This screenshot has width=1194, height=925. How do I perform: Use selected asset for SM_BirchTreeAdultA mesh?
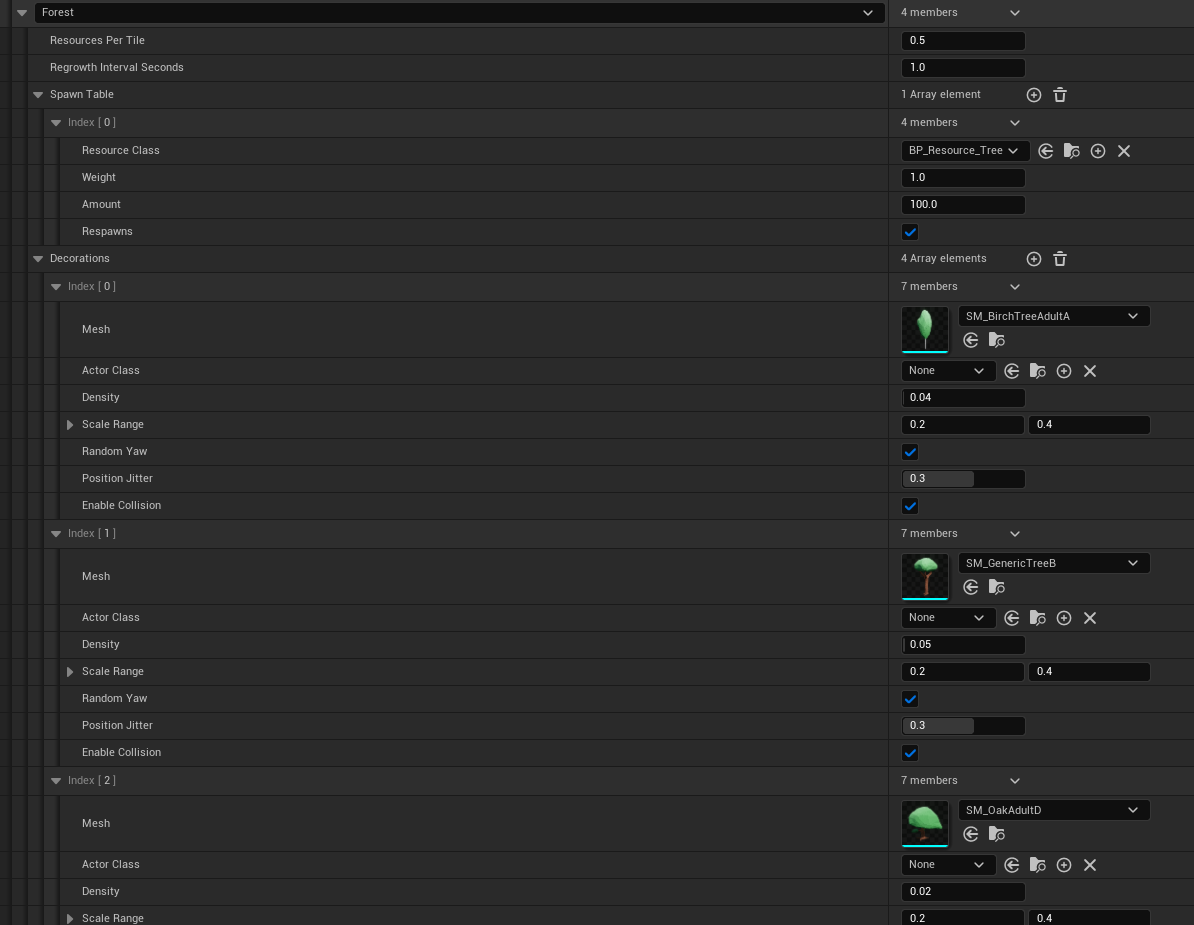970,340
